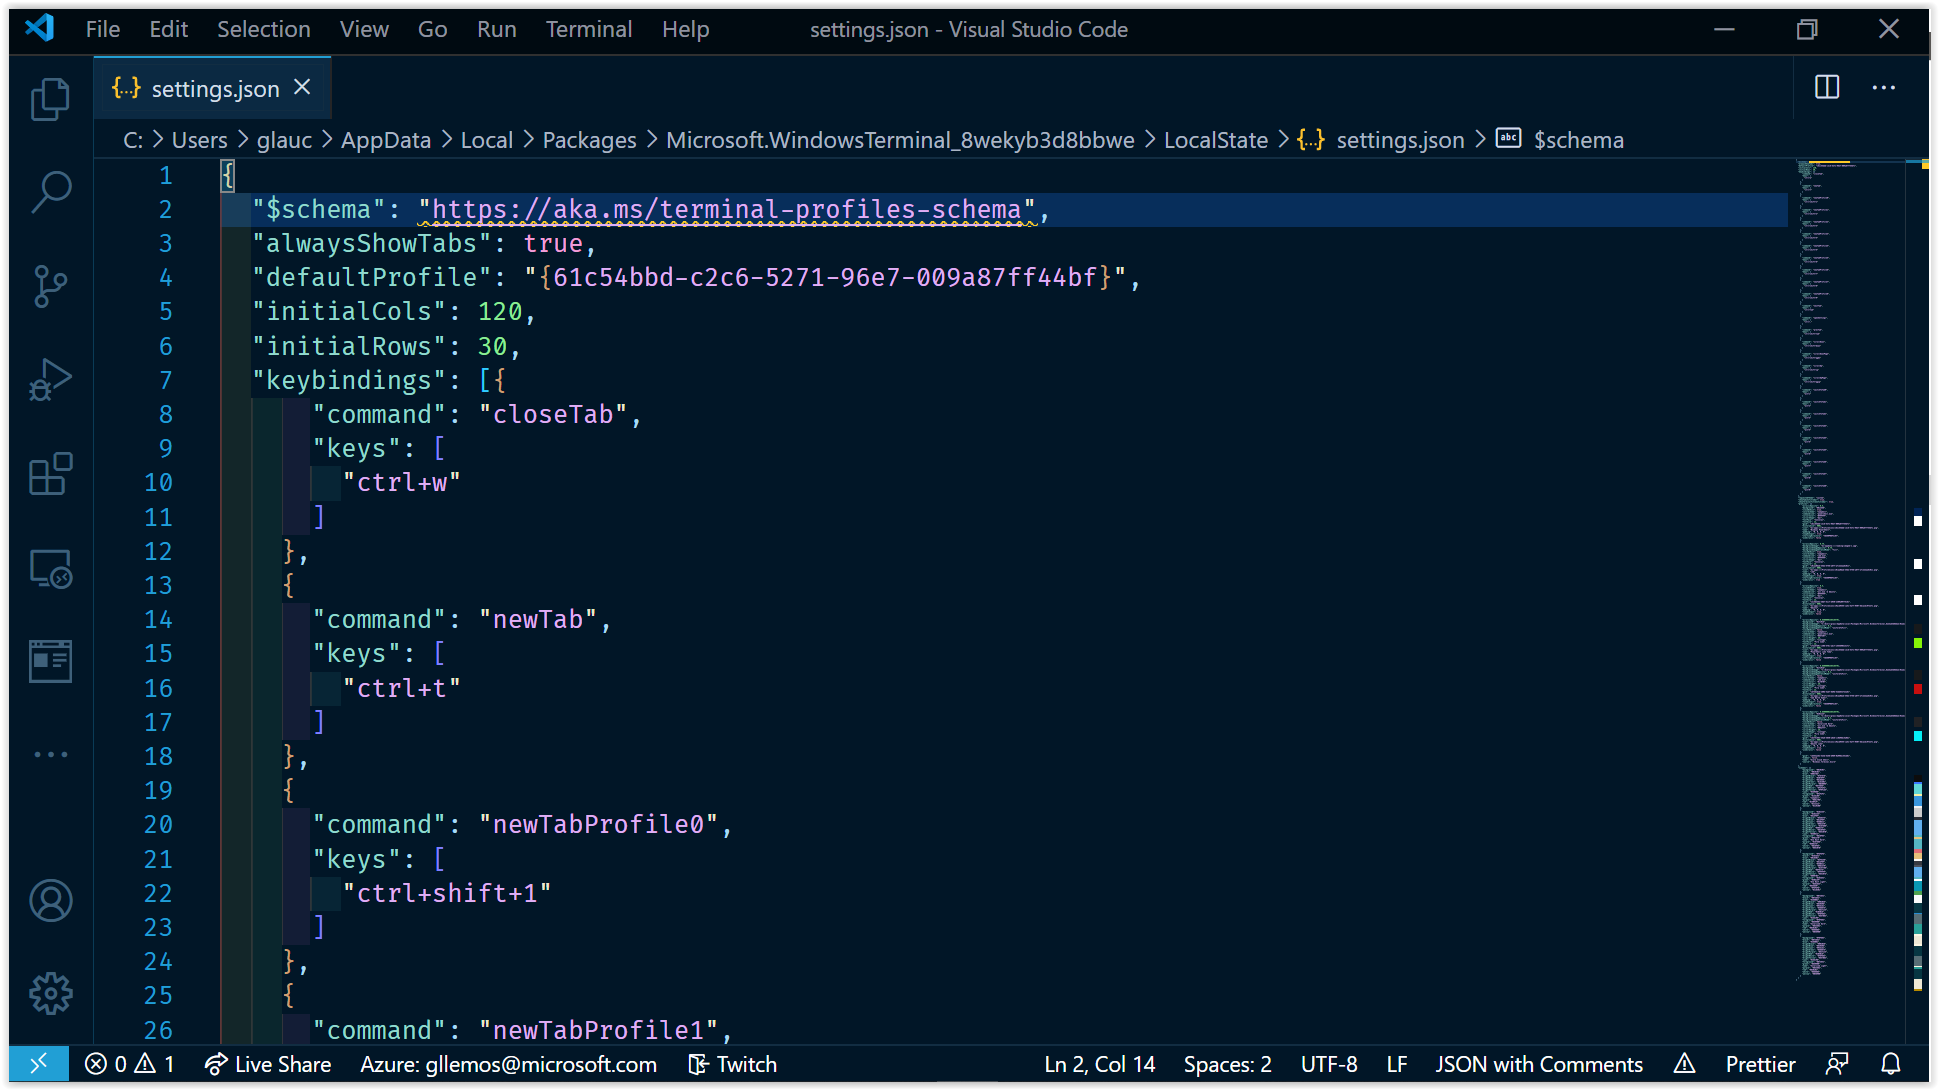Open the Selection menu

(264, 29)
